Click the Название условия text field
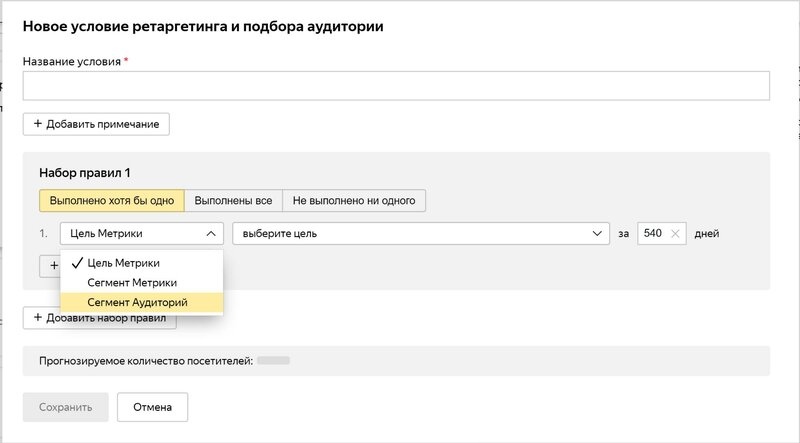 pos(395,86)
